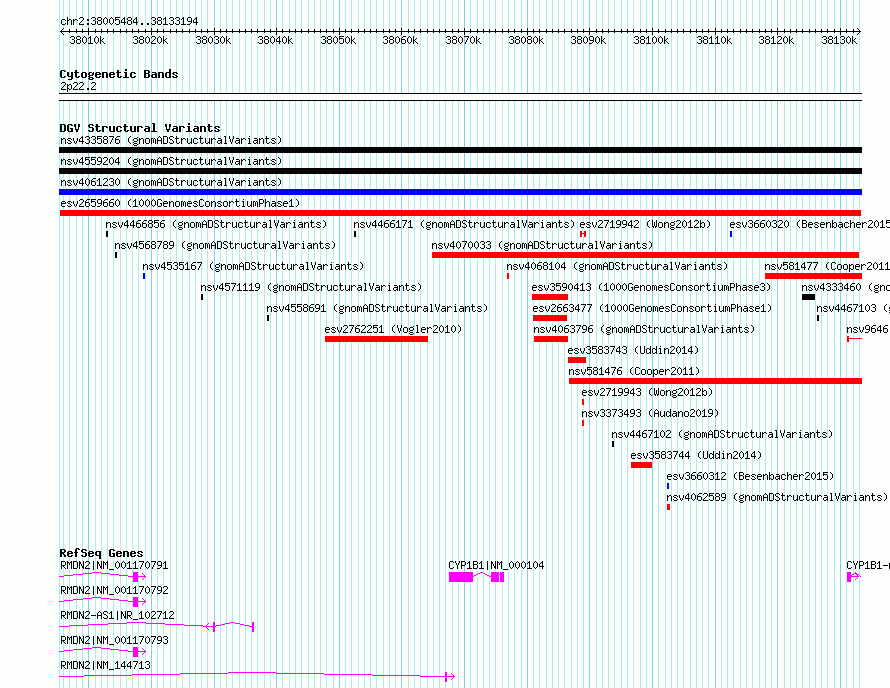The image size is (890, 688).
Task: Click the nsv4466856 variant label
Action: point(216,224)
